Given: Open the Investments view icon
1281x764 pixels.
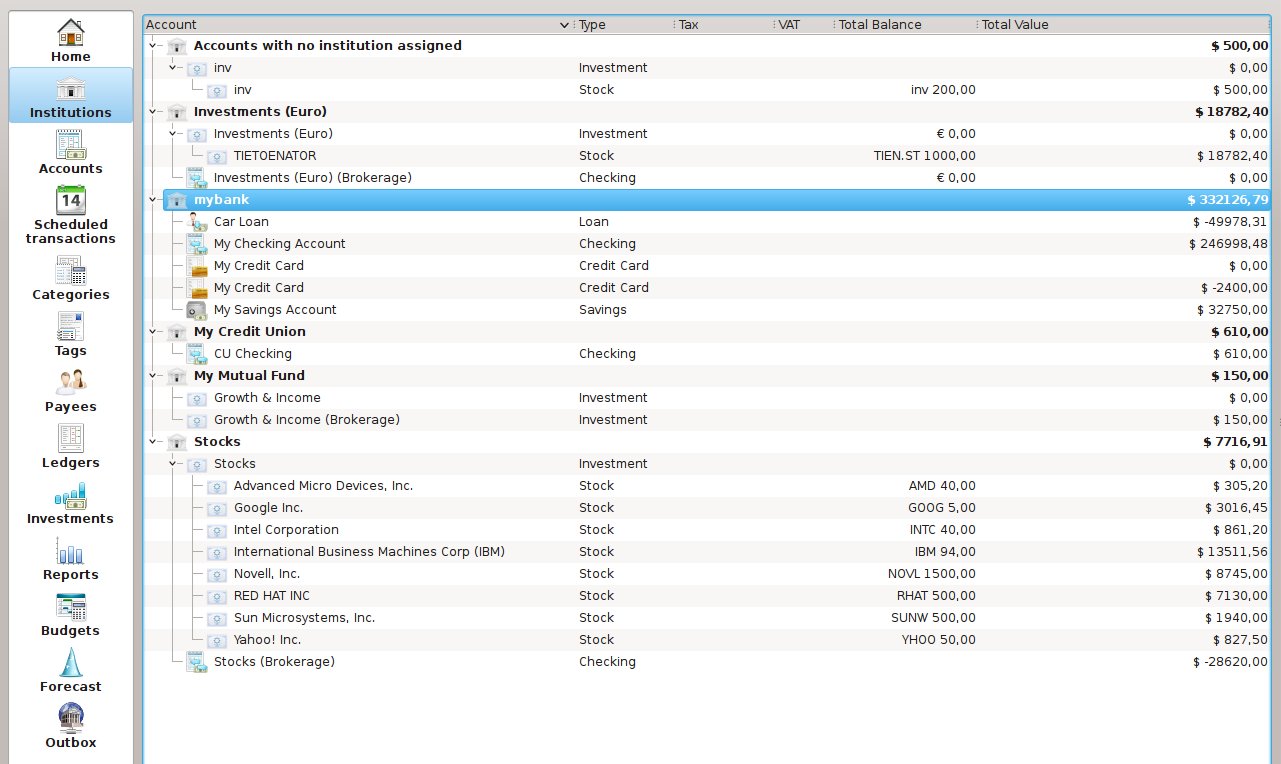Looking at the screenshot, I should click(x=71, y=494).
